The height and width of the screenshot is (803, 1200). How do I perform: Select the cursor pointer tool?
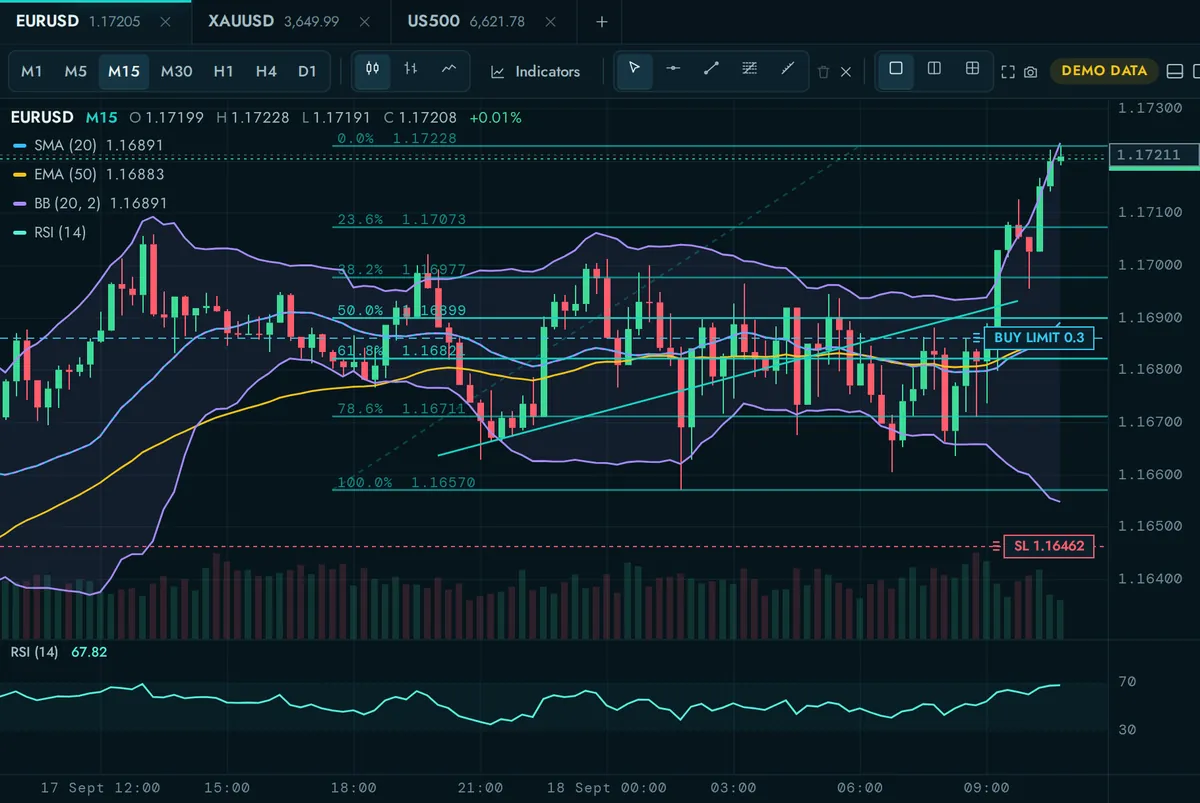click(634, 70)
